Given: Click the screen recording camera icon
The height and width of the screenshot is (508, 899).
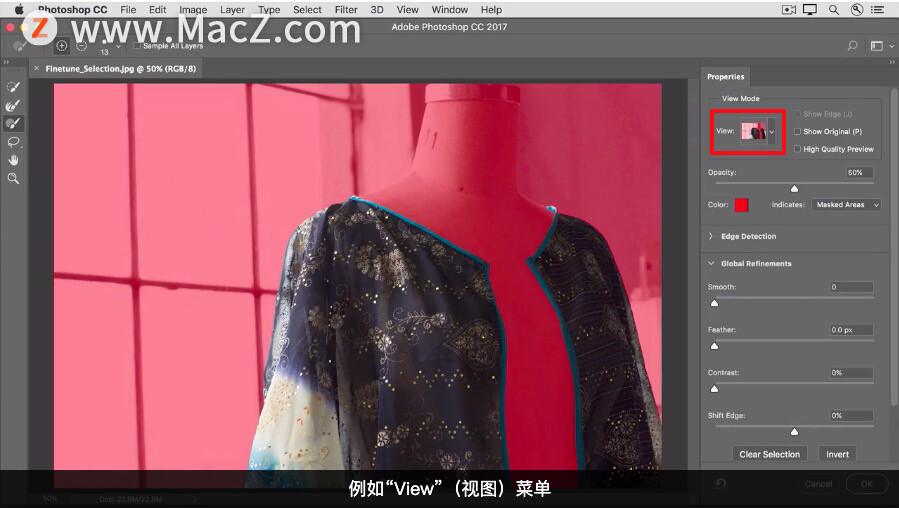Looking at the screenshot, I should 789,9.
